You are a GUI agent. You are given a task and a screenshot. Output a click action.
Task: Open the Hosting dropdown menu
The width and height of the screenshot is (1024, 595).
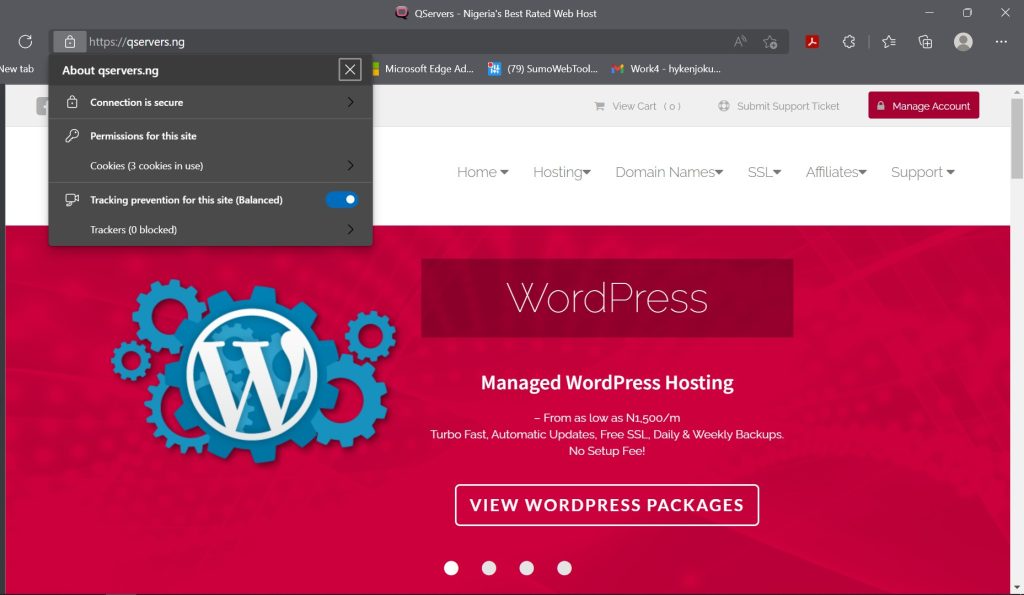tap(562, 172)
